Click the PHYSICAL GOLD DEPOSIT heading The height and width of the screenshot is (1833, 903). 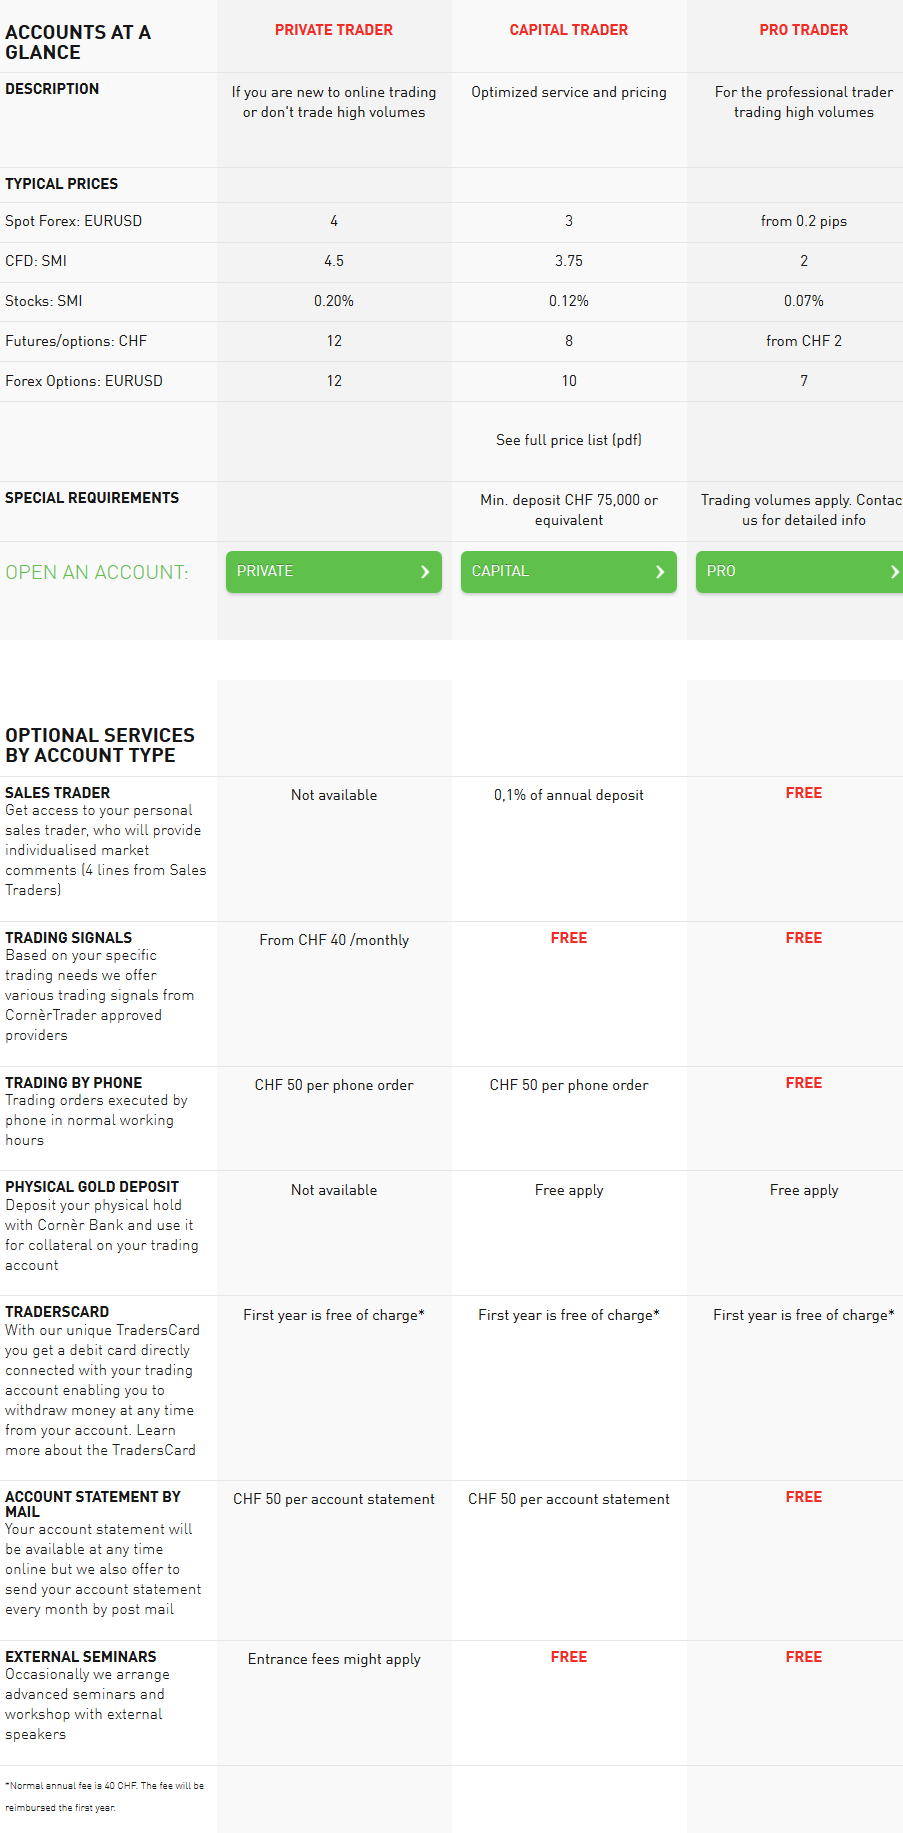click(92, 1187)
